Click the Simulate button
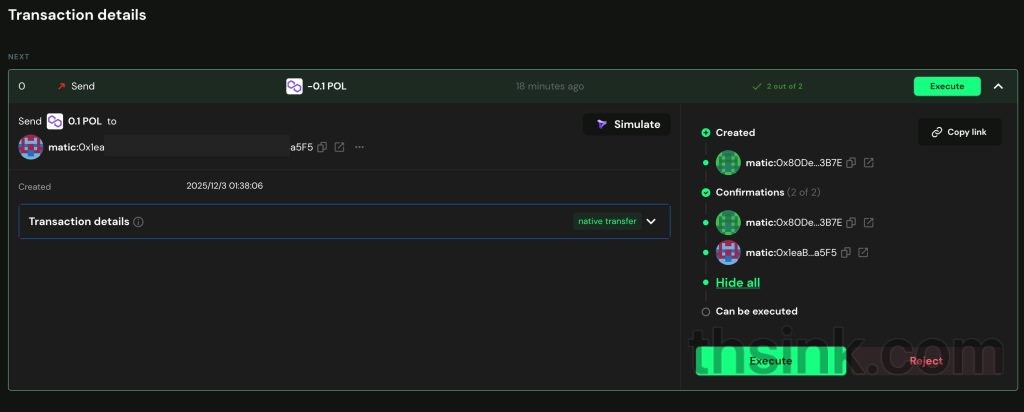 tap(627, 124)
